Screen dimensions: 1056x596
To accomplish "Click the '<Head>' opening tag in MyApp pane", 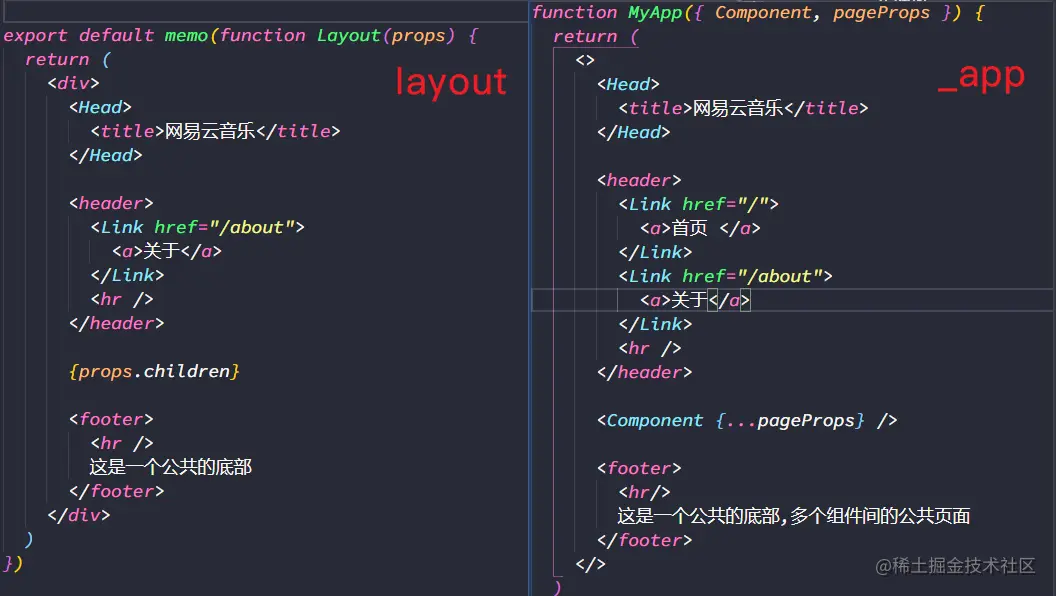I will coord(628,84).
